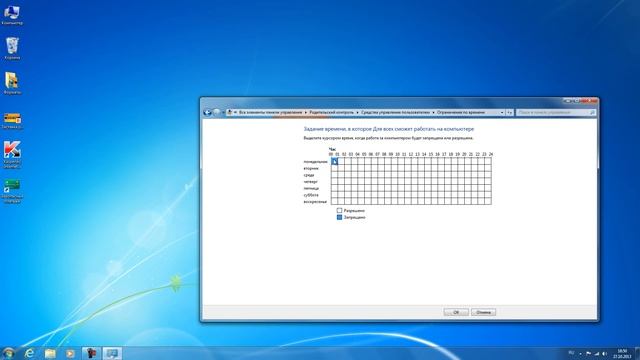Open the clock and date in the taskbar
This screenshot has height=360, width=640.
[x=622, y=353]
